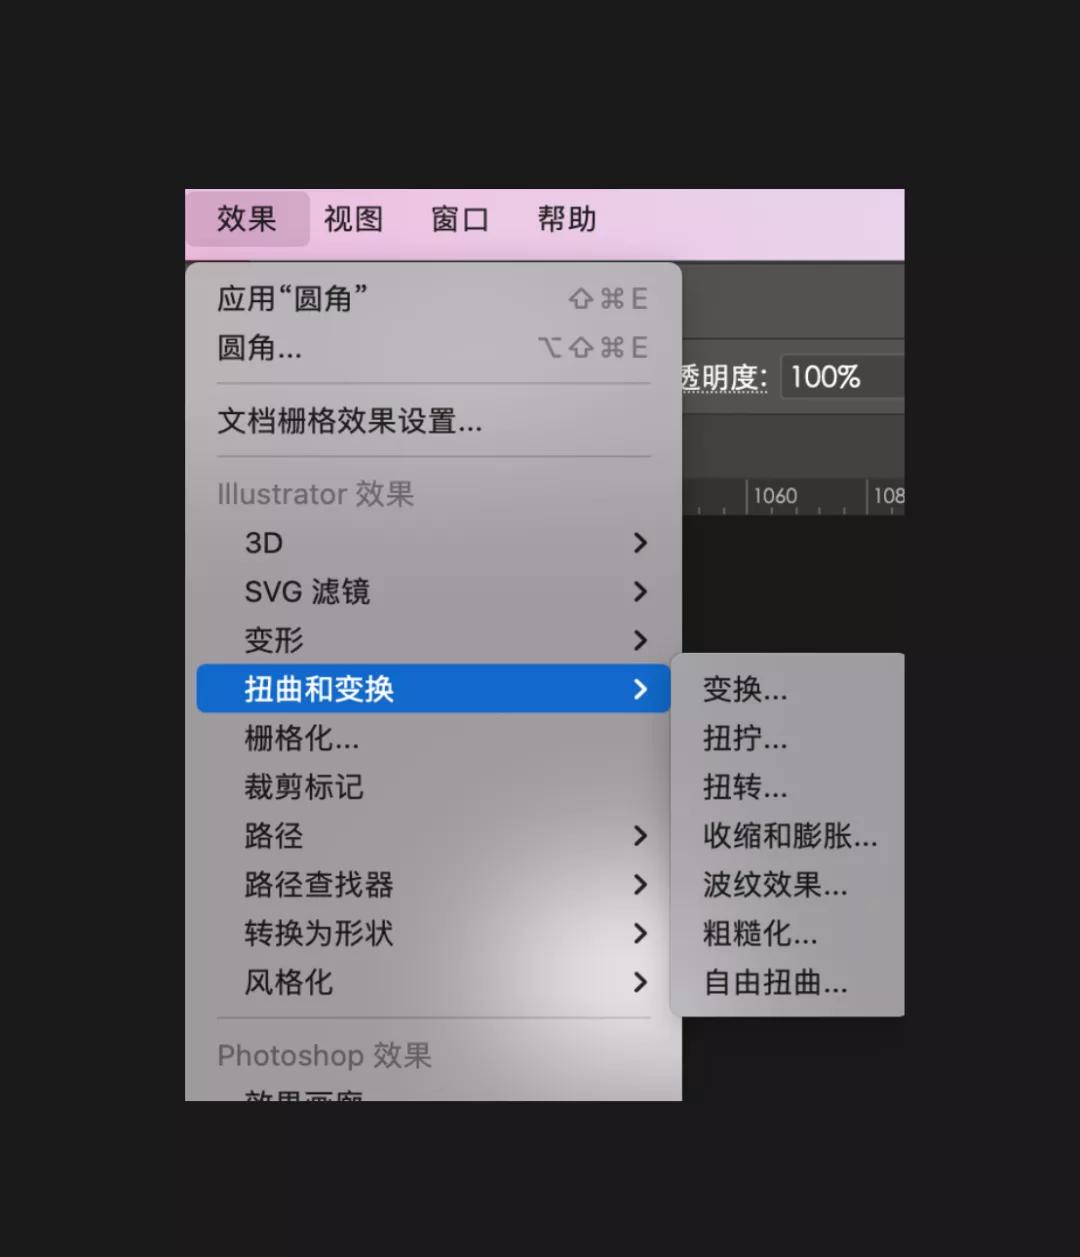Open 文档栅格效果设置... dialog
This screenshot has width=1080, height=1257.
coord(433,421)
